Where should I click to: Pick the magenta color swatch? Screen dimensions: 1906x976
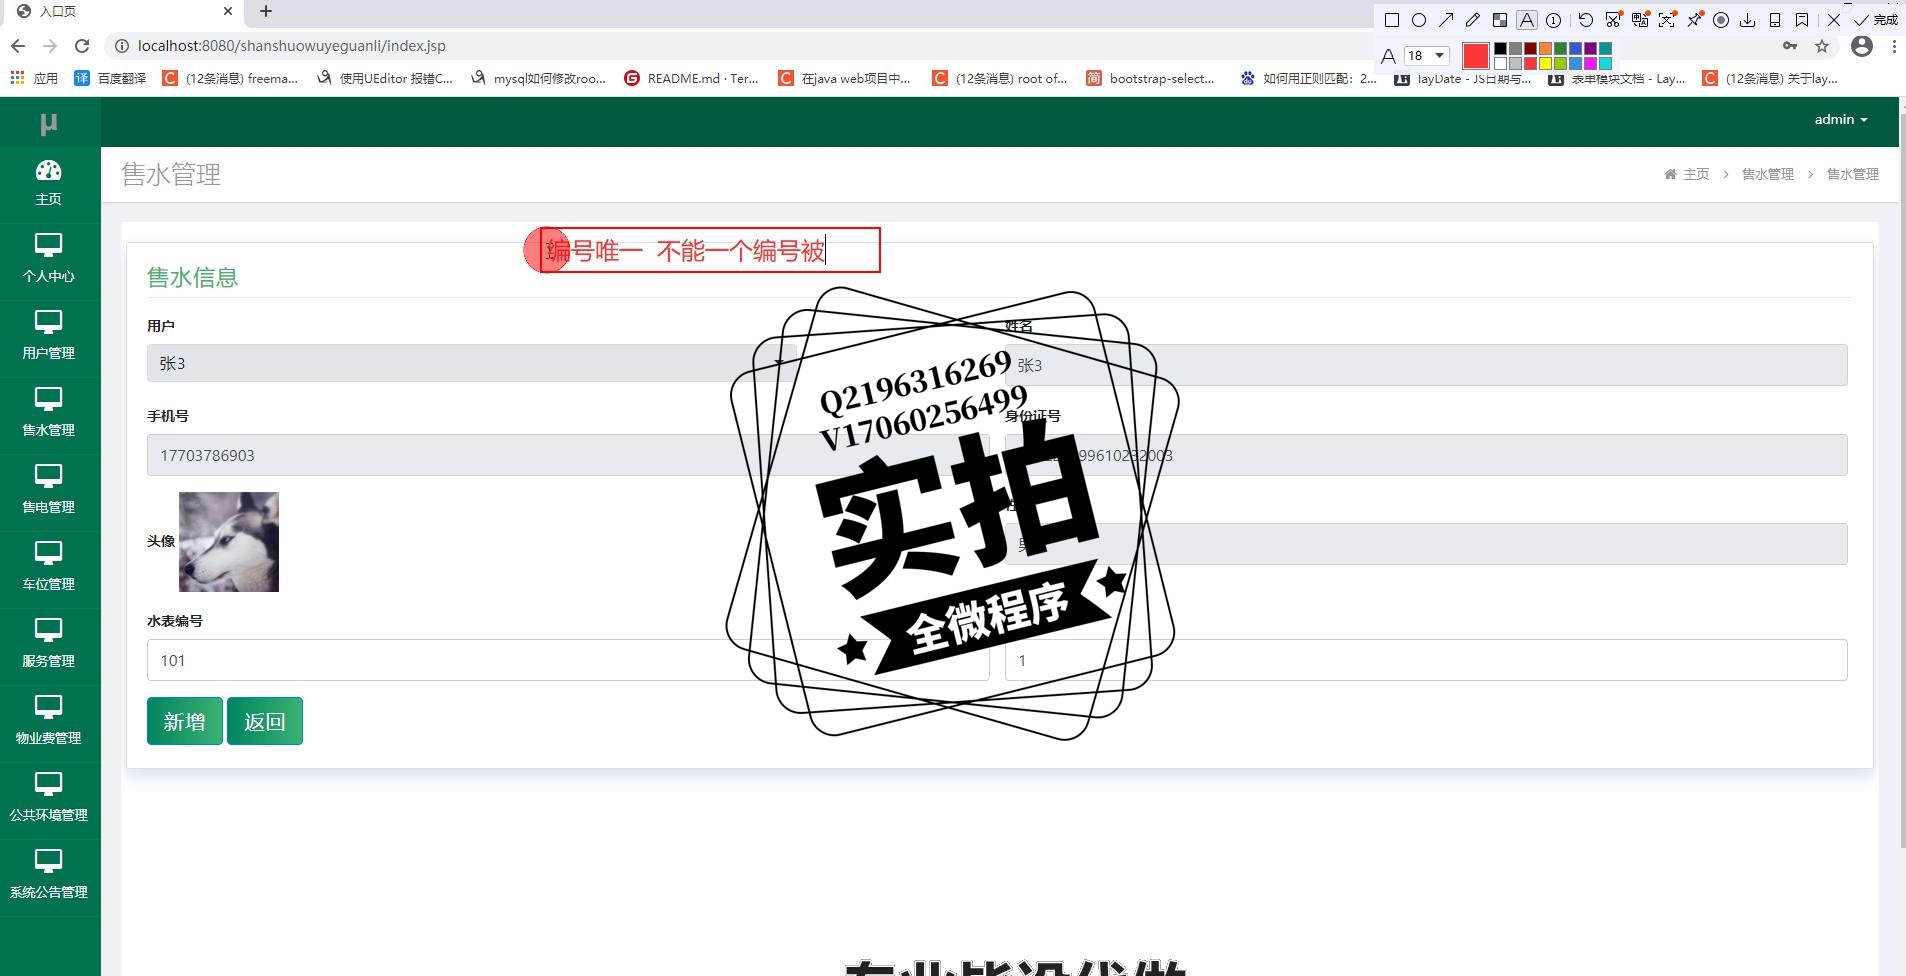click(x=1590, y=63)
